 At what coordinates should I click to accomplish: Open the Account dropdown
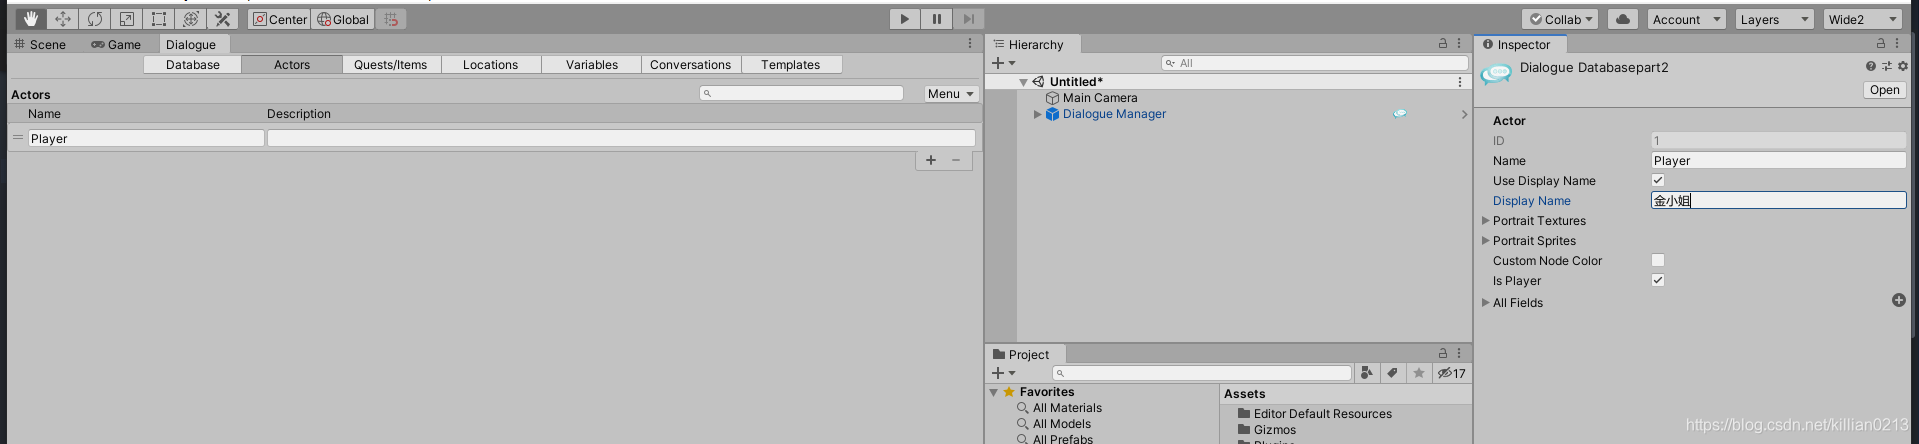tap(1686, 19)
